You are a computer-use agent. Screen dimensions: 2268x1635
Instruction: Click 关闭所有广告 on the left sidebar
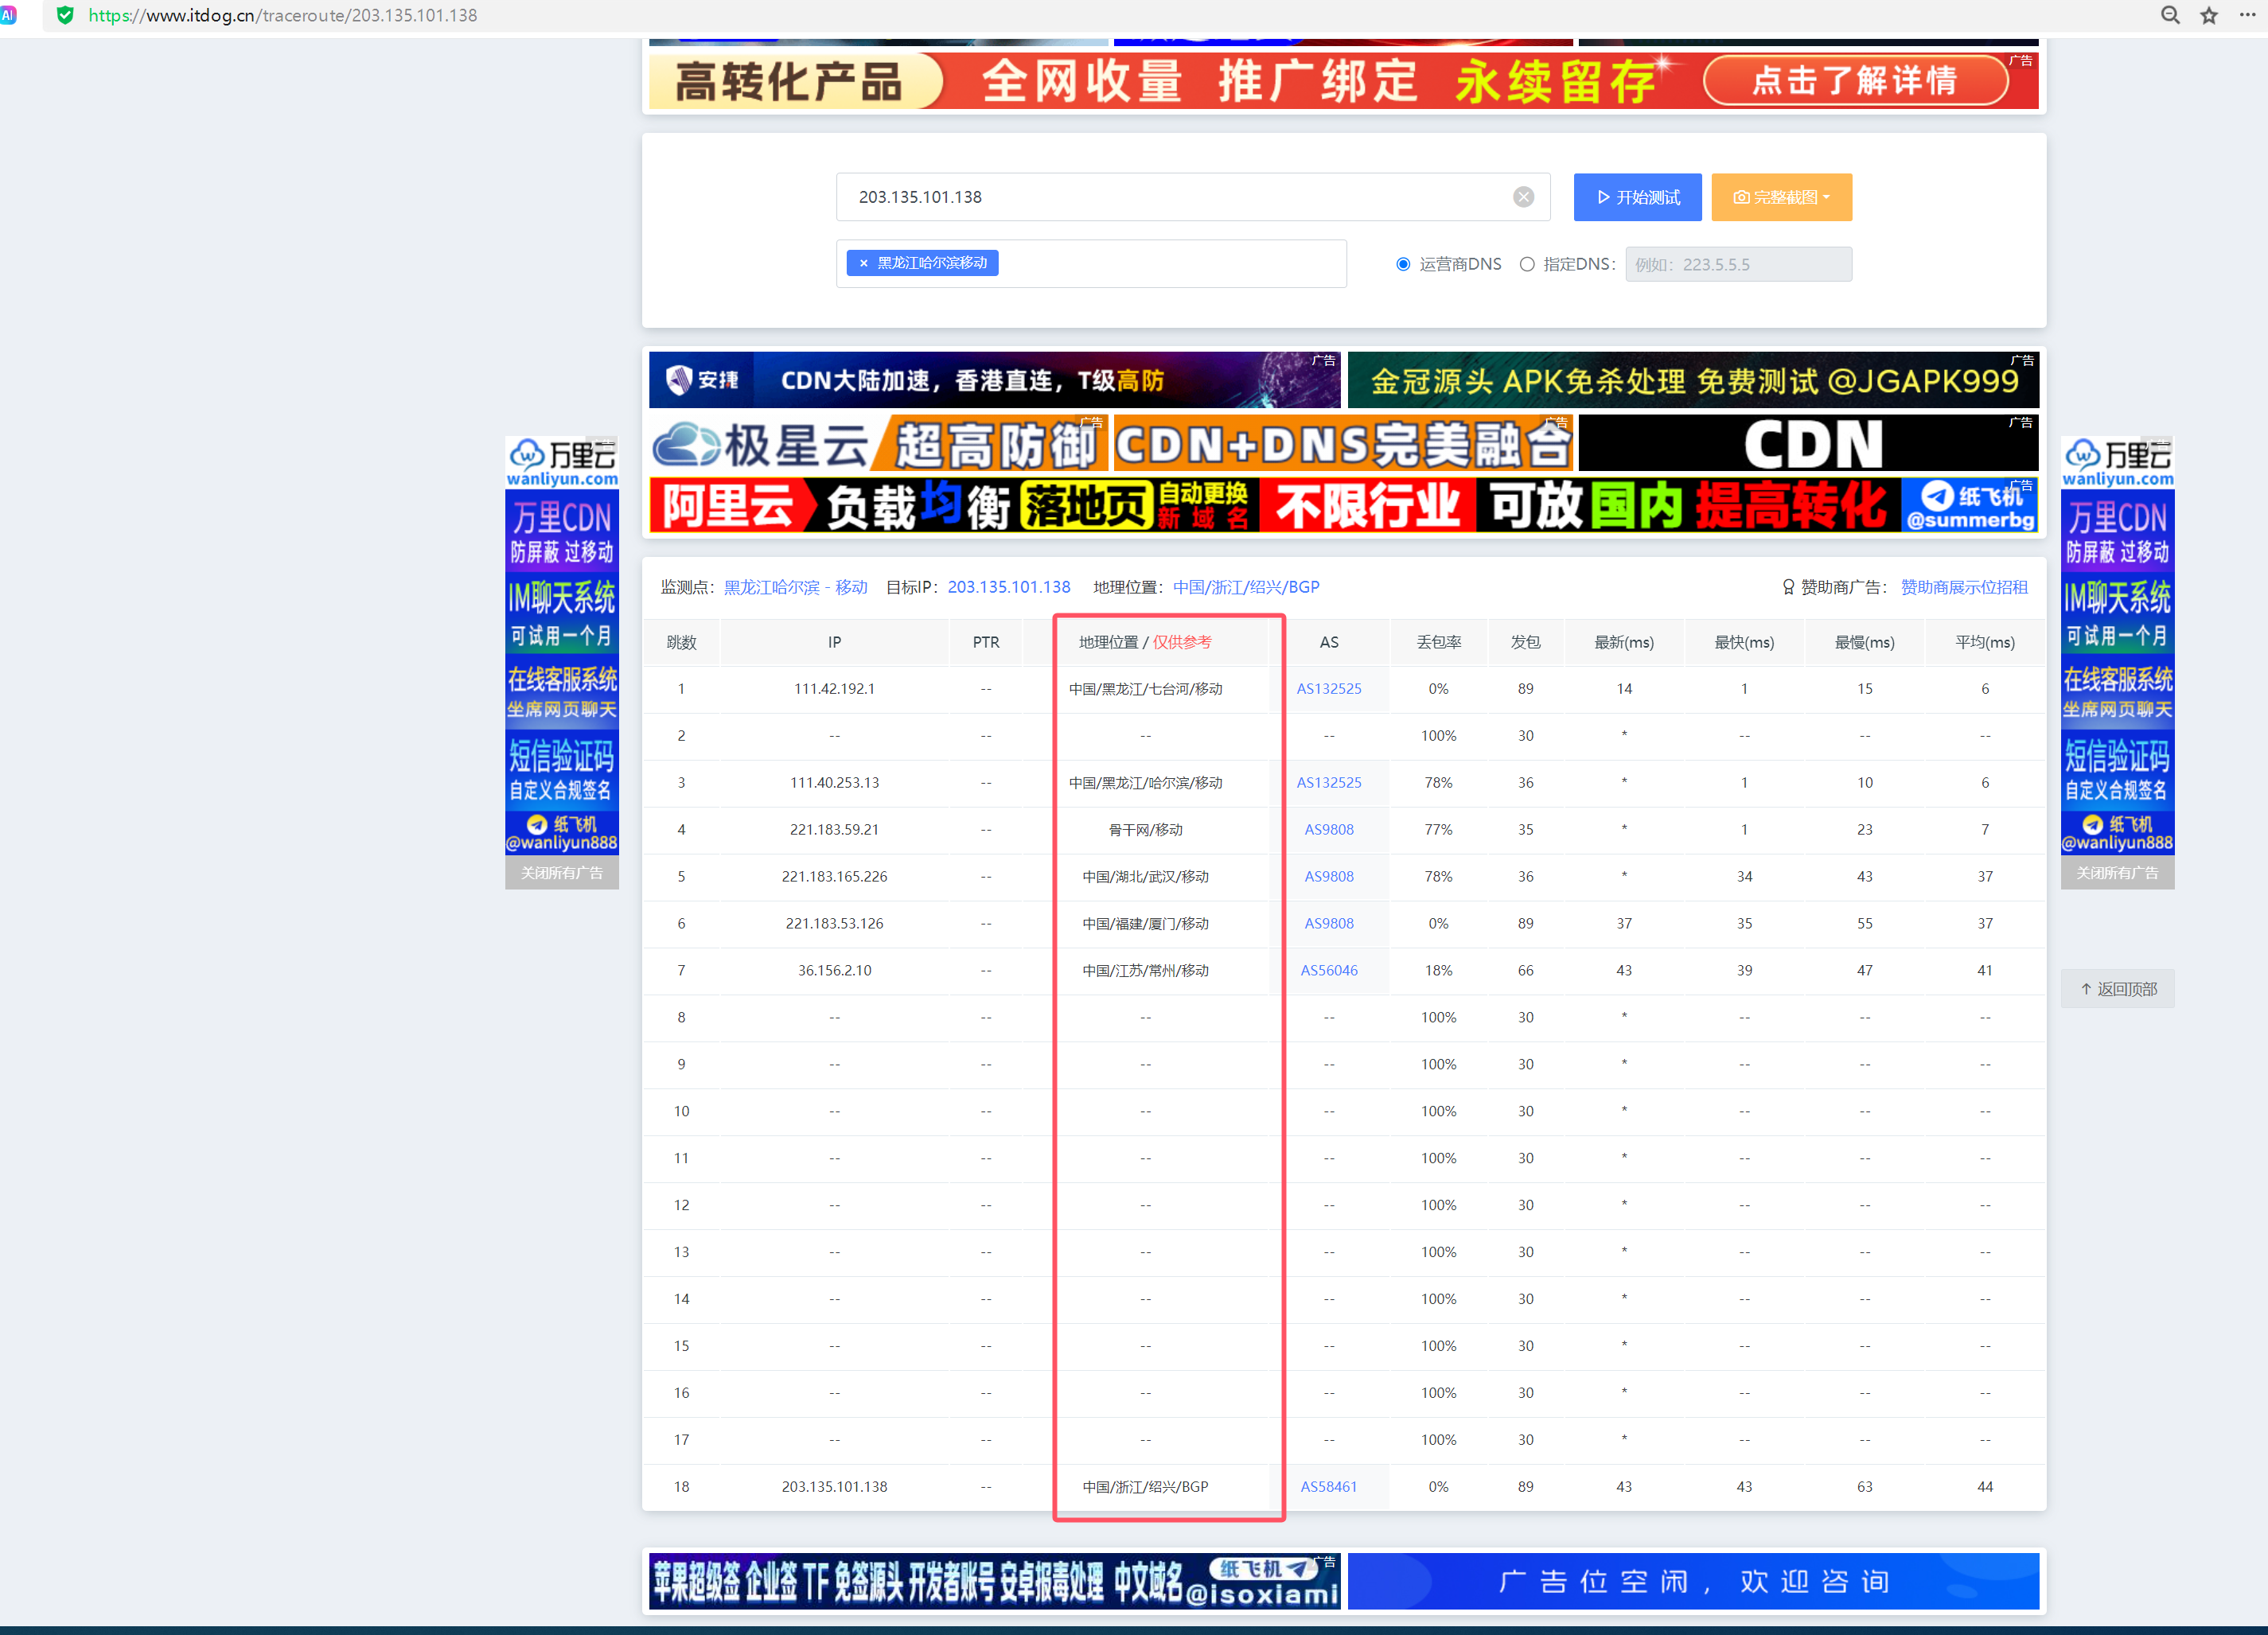click(562, 872)
